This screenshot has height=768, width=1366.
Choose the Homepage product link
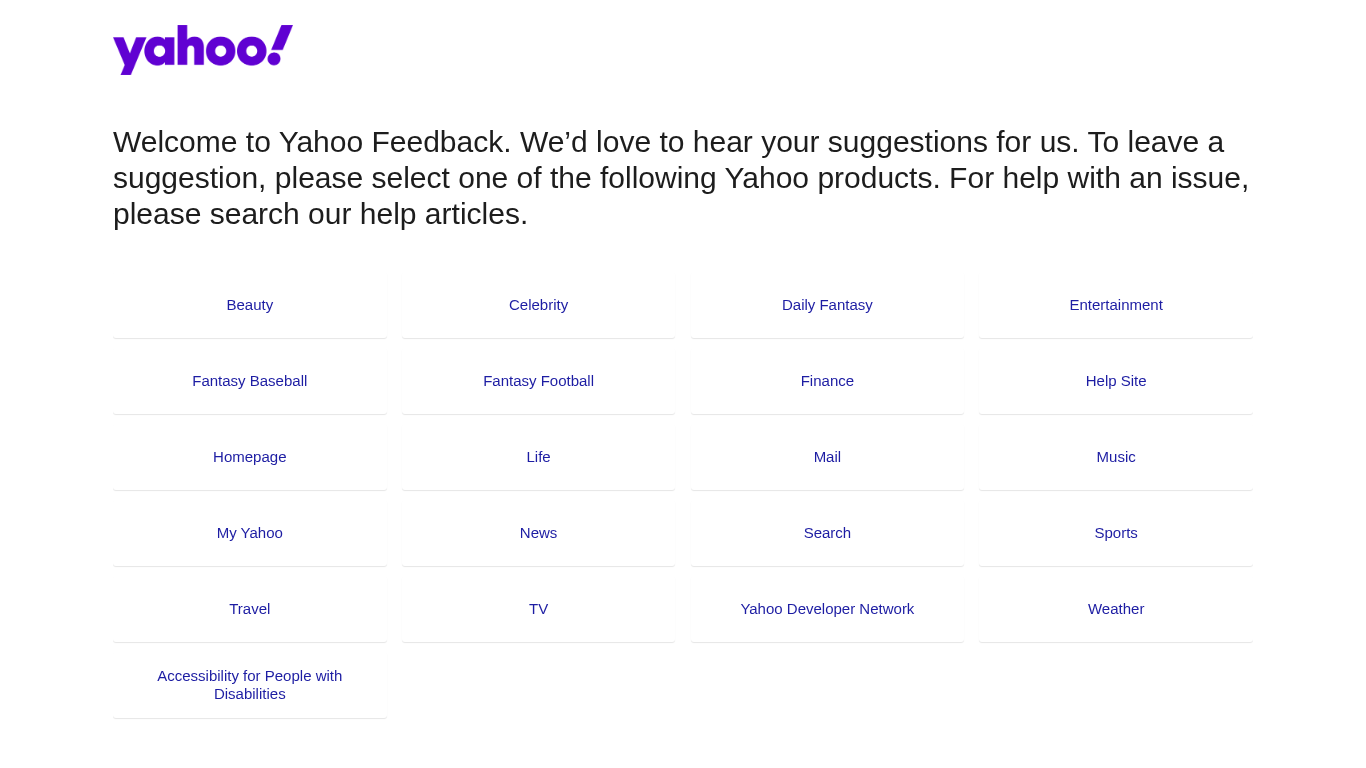click(250, 457)
